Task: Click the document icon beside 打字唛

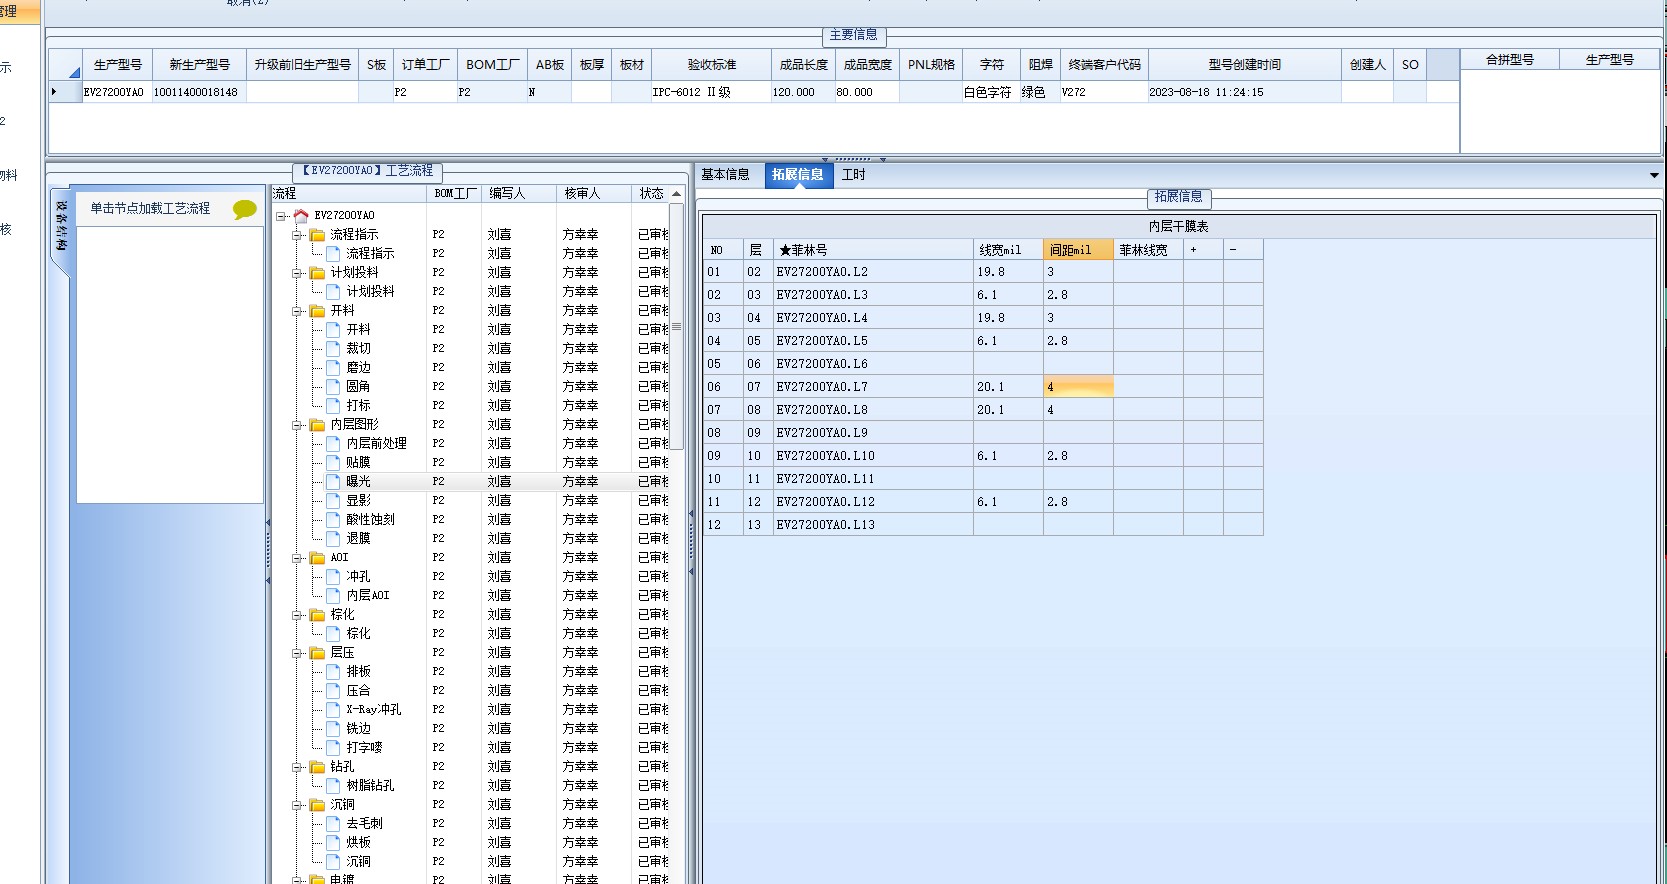Action: click(x=333, y=747)
